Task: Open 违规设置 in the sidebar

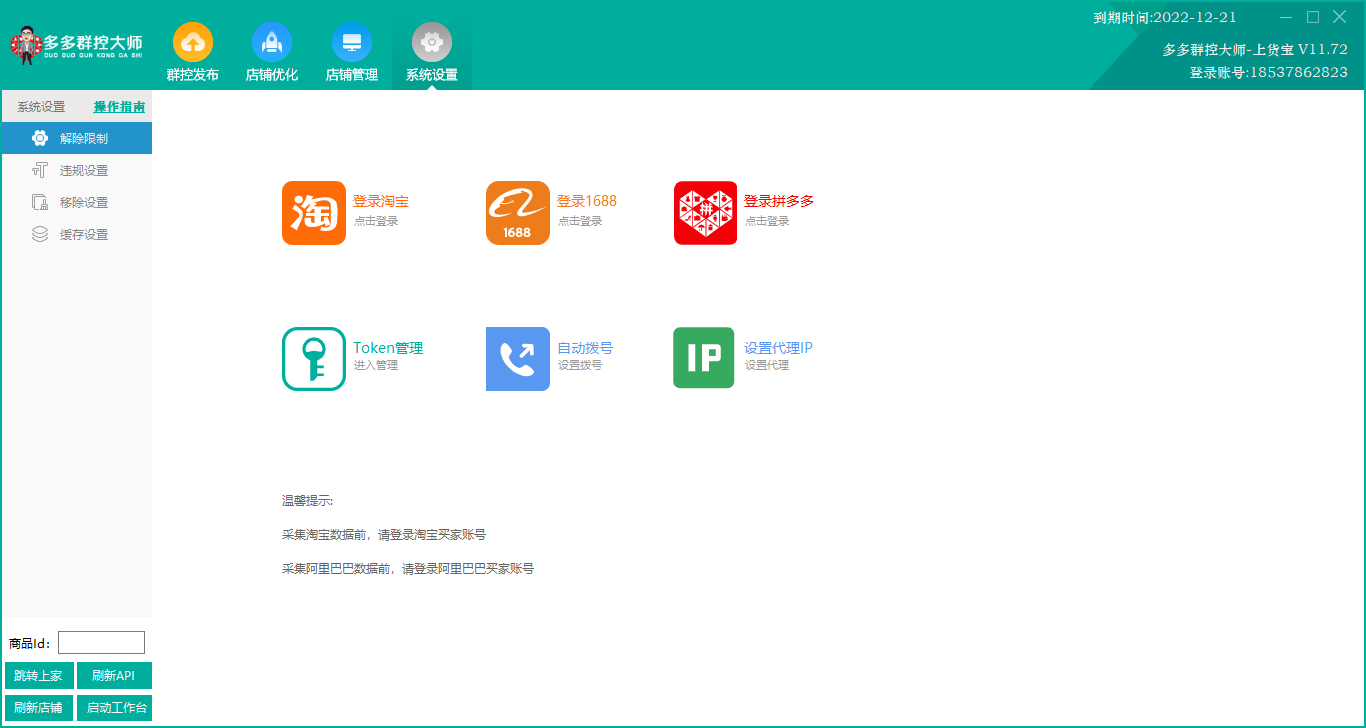Action: [x=83, y=170]
